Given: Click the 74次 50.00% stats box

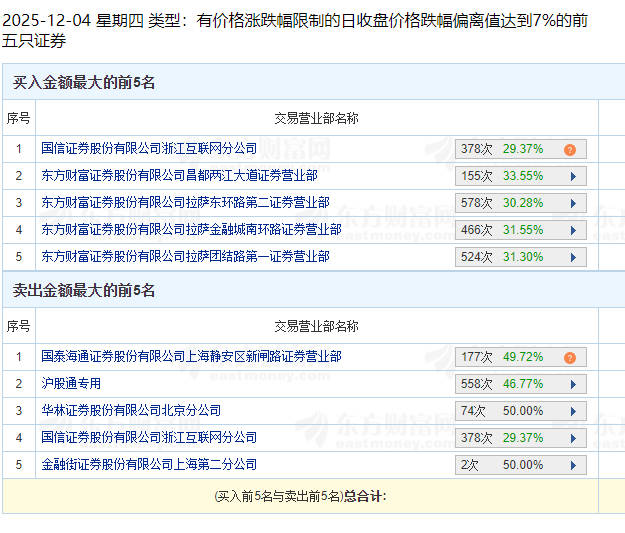Looking at the screenshot, I should click(521, 411).
